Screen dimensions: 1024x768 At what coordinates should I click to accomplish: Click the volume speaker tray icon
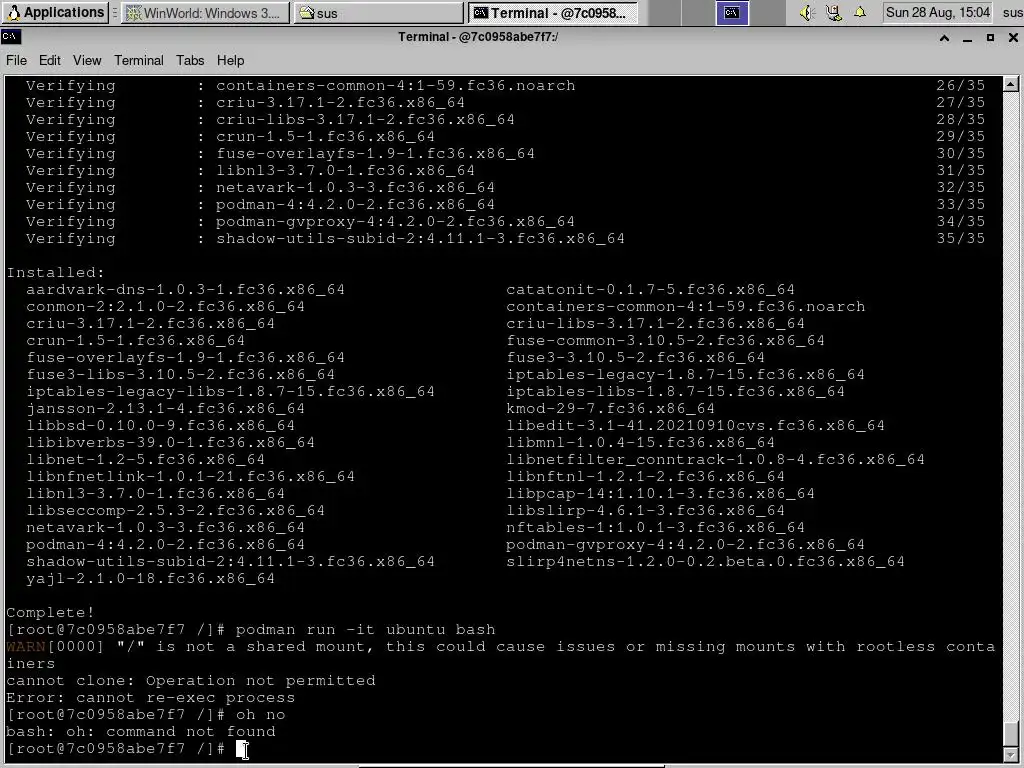click(x=808, y=12)
